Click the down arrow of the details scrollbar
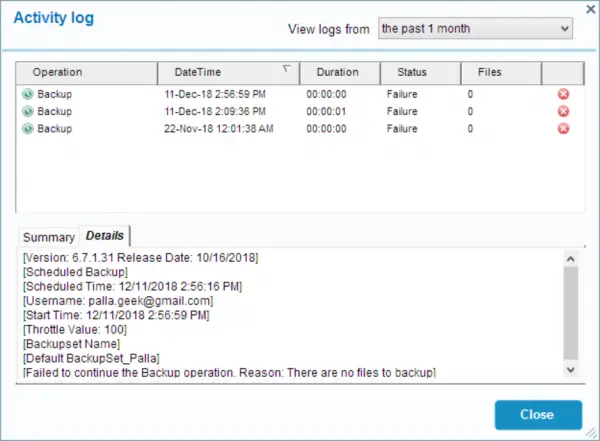Image resolution: width=600 pixels, height=441 pixels. [x=571, y=370]
